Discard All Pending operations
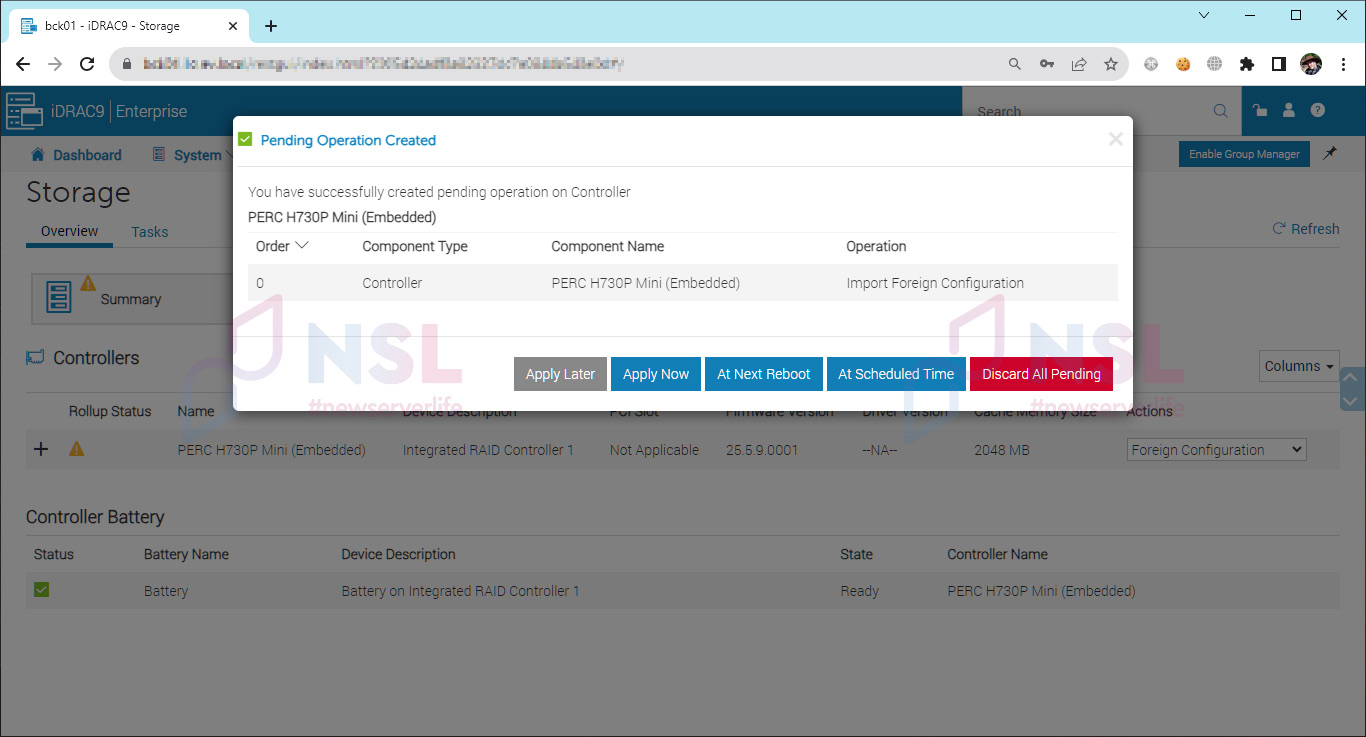The height and width of the screenshot is (737, 1366). tap(1041, 374)
